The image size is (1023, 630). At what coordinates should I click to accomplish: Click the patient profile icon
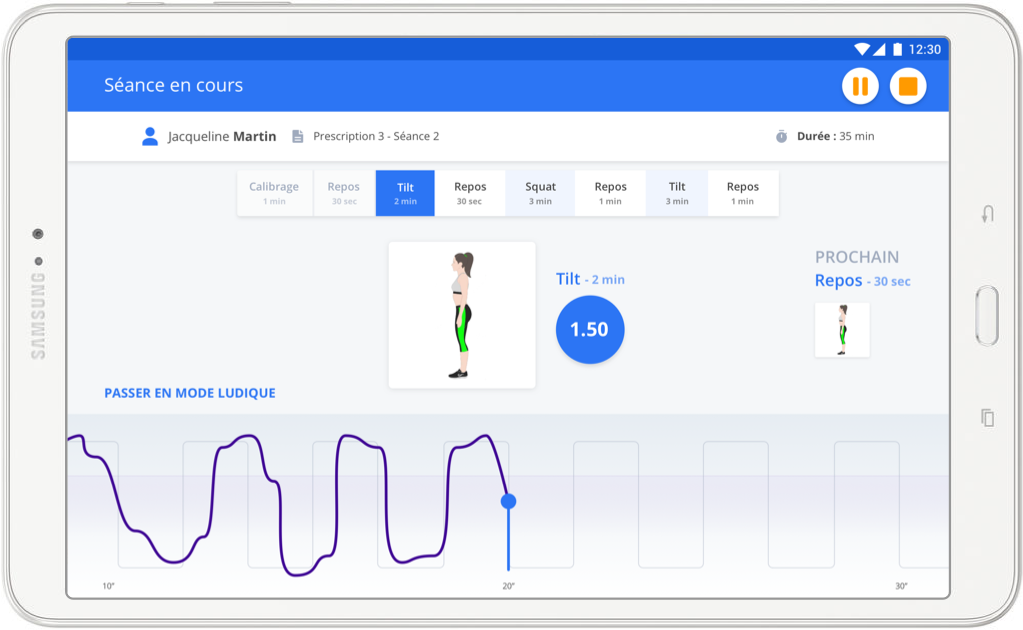point(150,136)
